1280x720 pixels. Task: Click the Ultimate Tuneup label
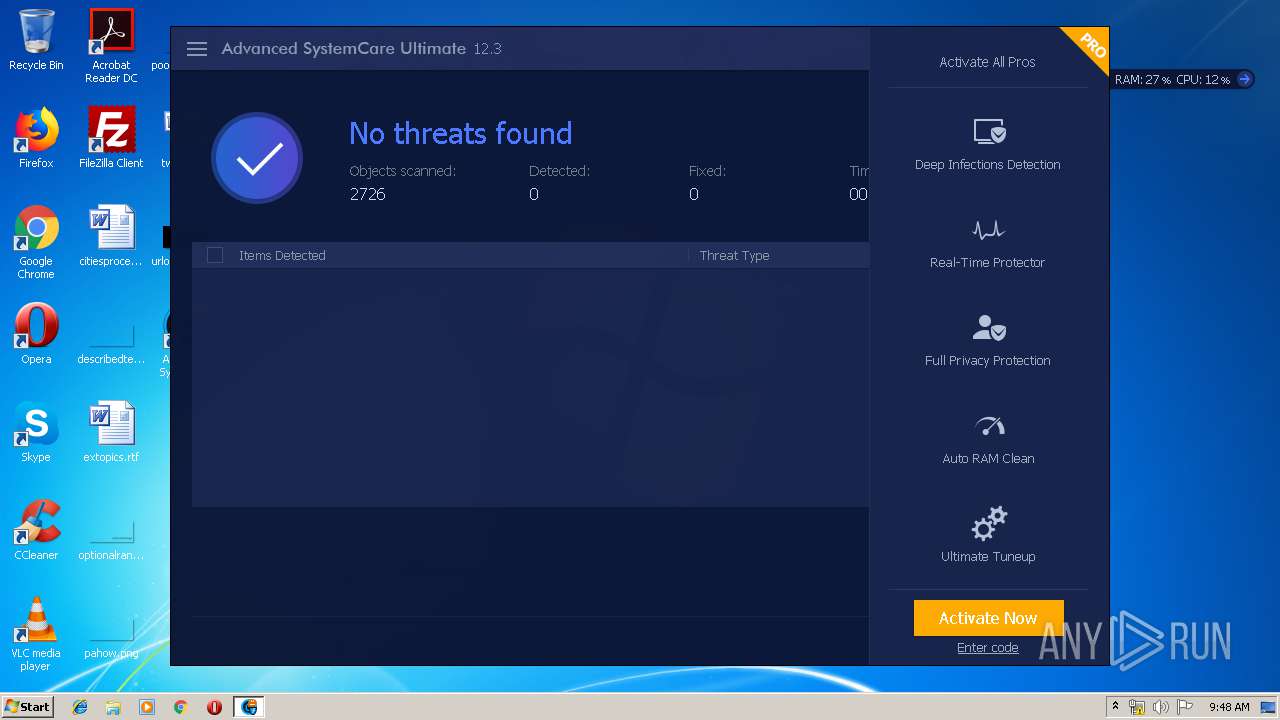988,557
